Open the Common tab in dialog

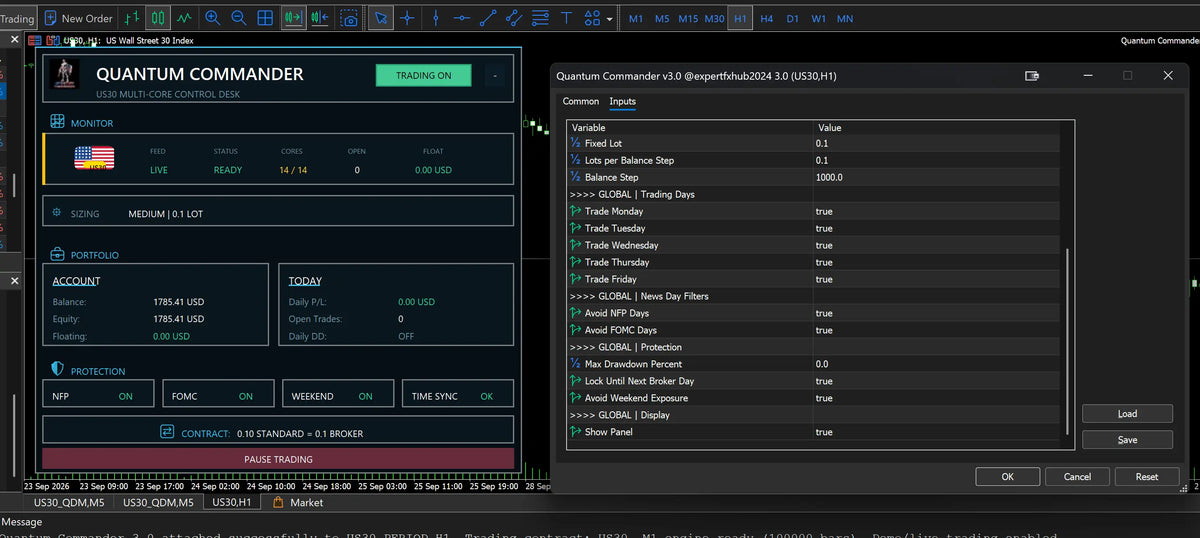581,101
